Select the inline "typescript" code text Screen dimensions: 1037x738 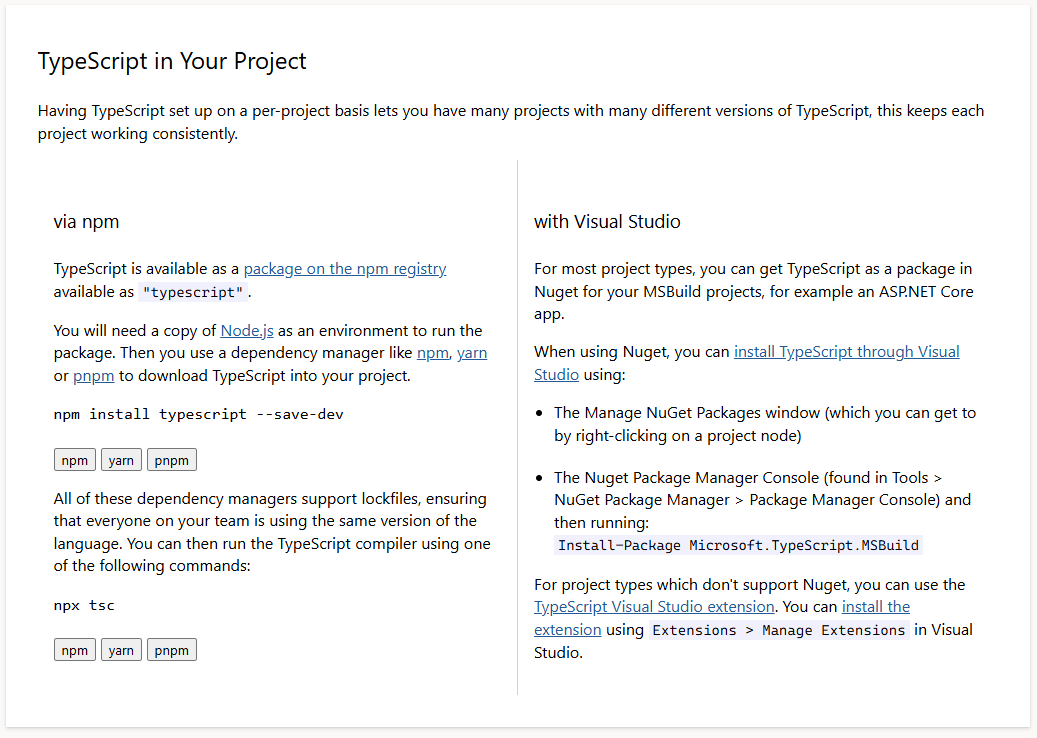[192, 291]
